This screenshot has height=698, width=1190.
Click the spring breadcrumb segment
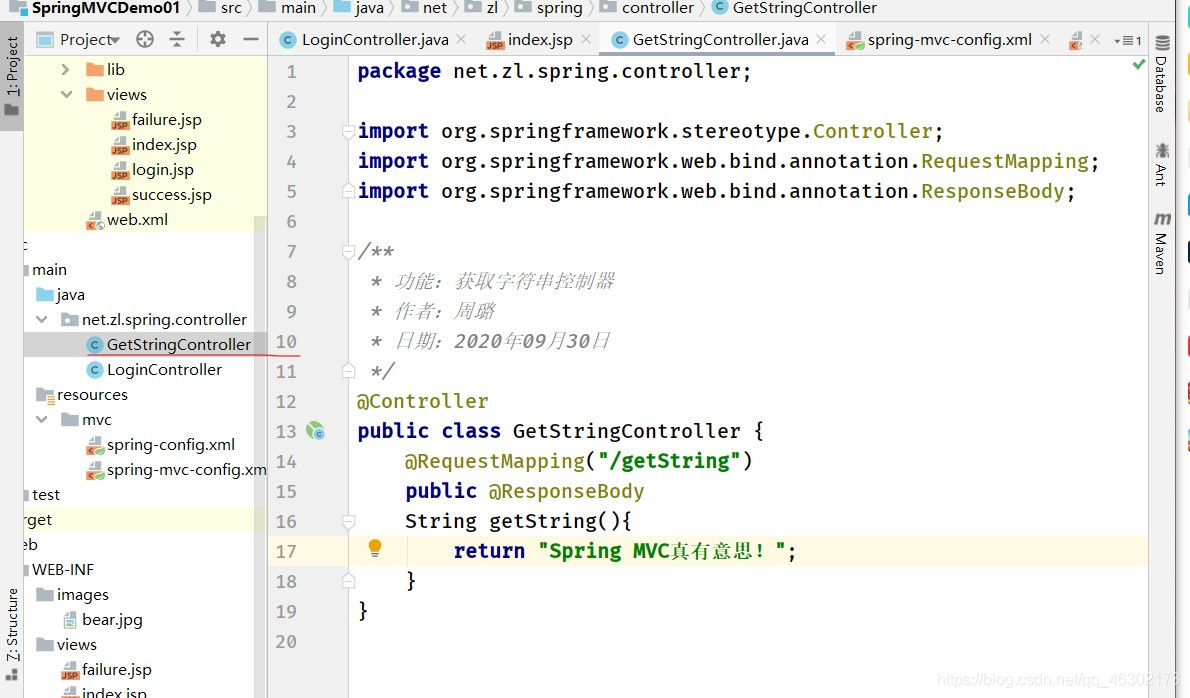click(x=549, y=8)
